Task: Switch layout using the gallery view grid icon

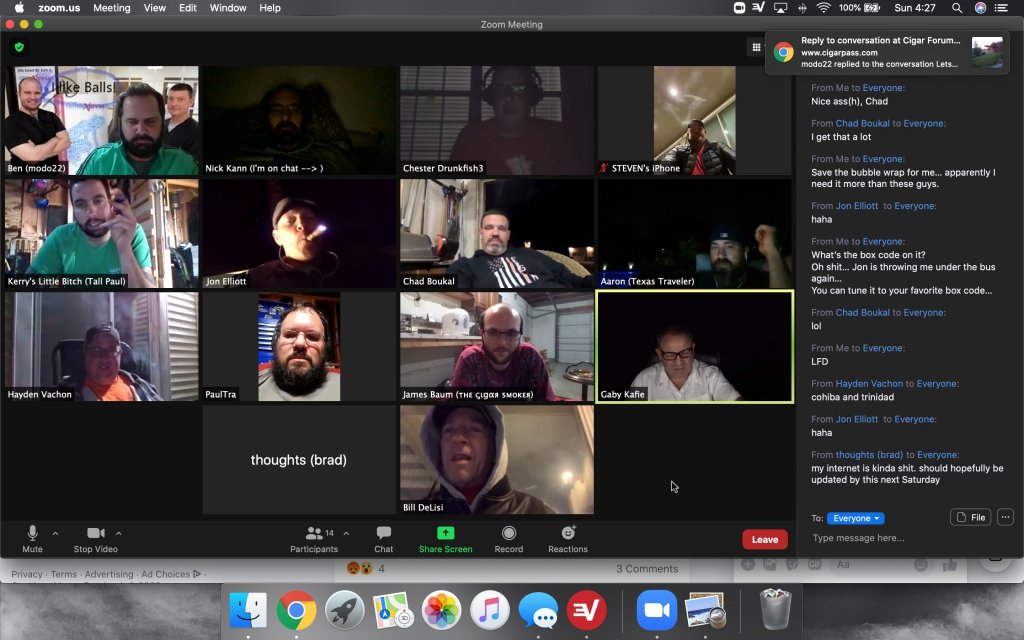Action: tap(756, 47)
